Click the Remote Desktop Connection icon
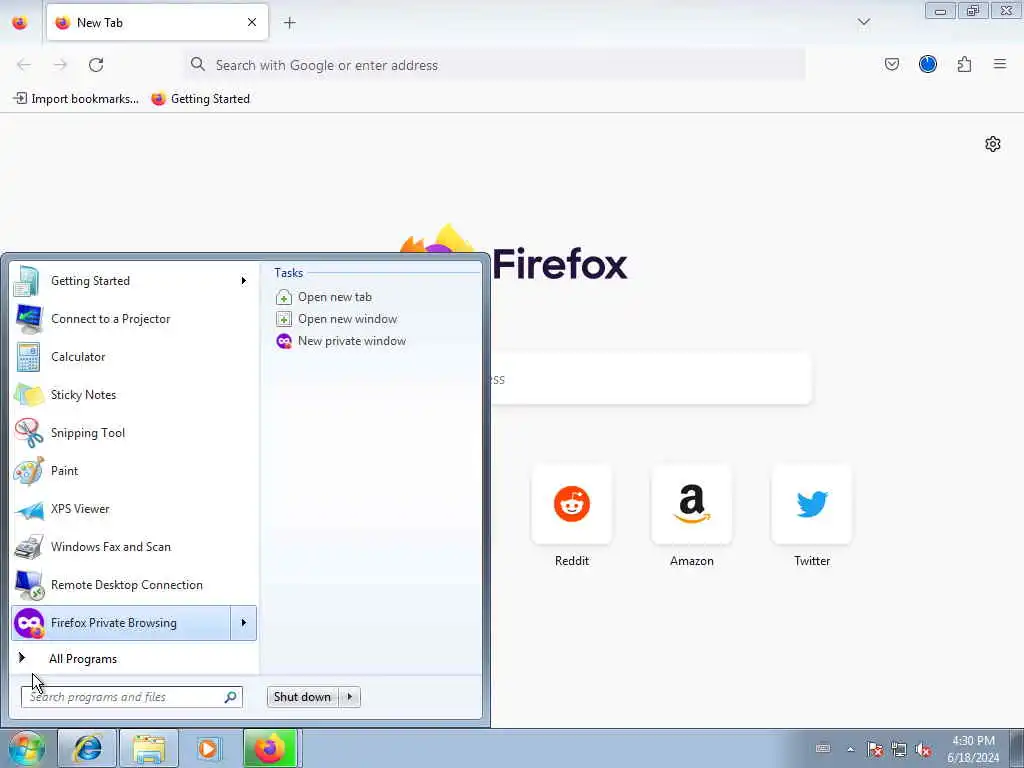This screenshot has width=1024, height=768. click(29, 585)
